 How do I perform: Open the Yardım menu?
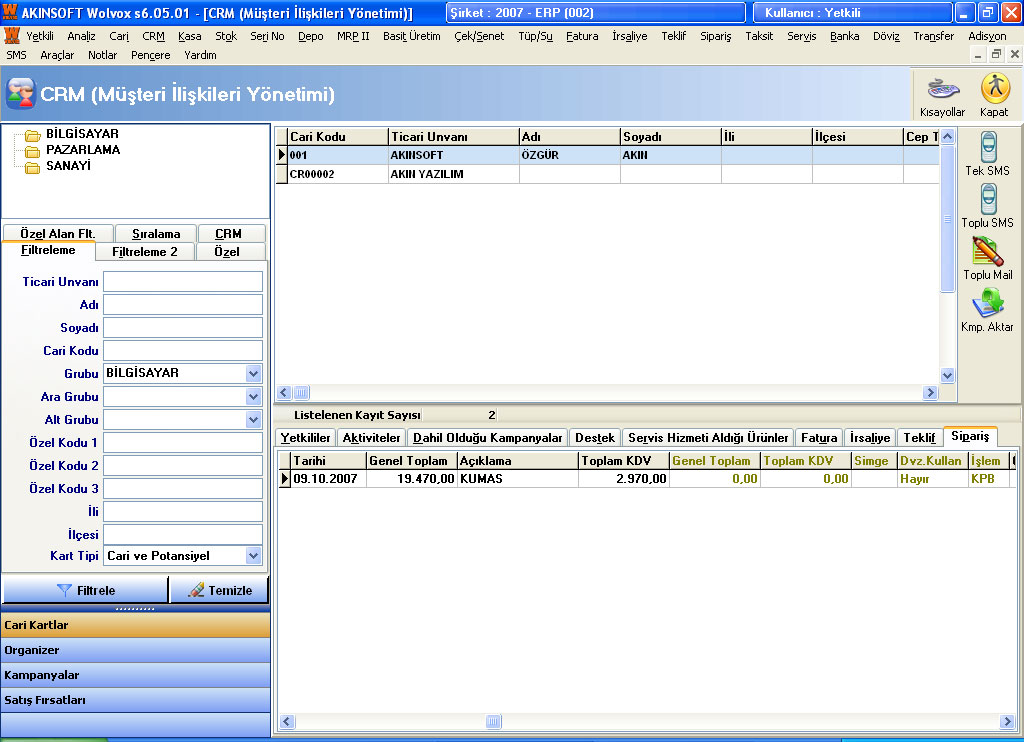[x=200, y=56]
